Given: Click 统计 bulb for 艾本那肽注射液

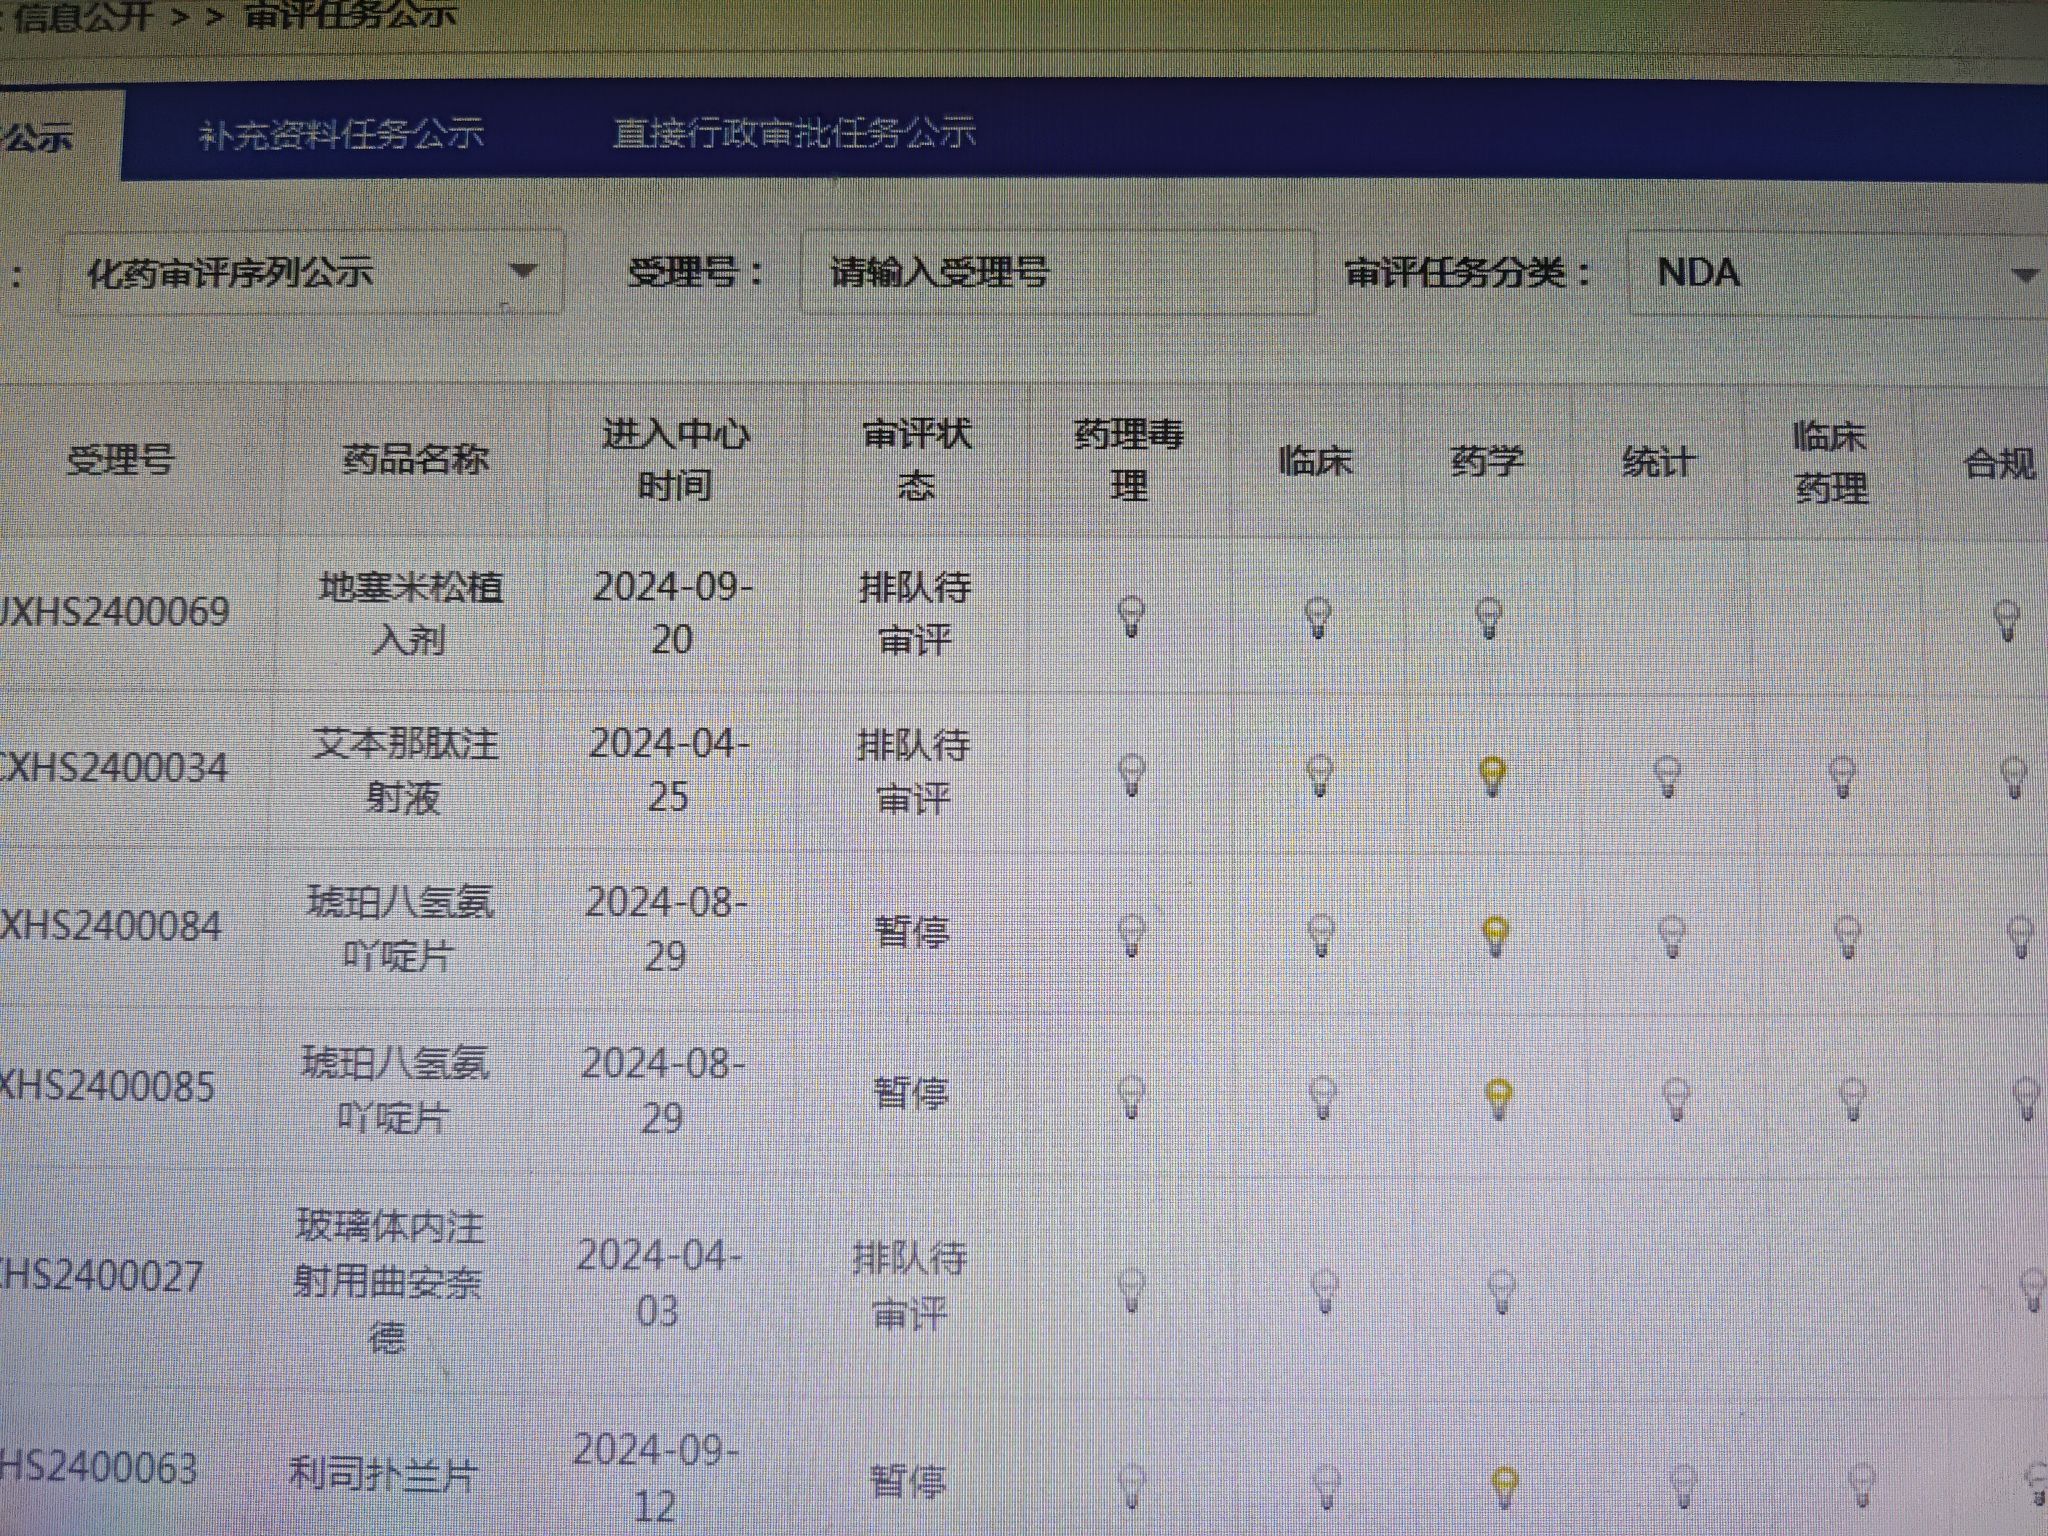Looking at the screenshot, I should 1667,776.
